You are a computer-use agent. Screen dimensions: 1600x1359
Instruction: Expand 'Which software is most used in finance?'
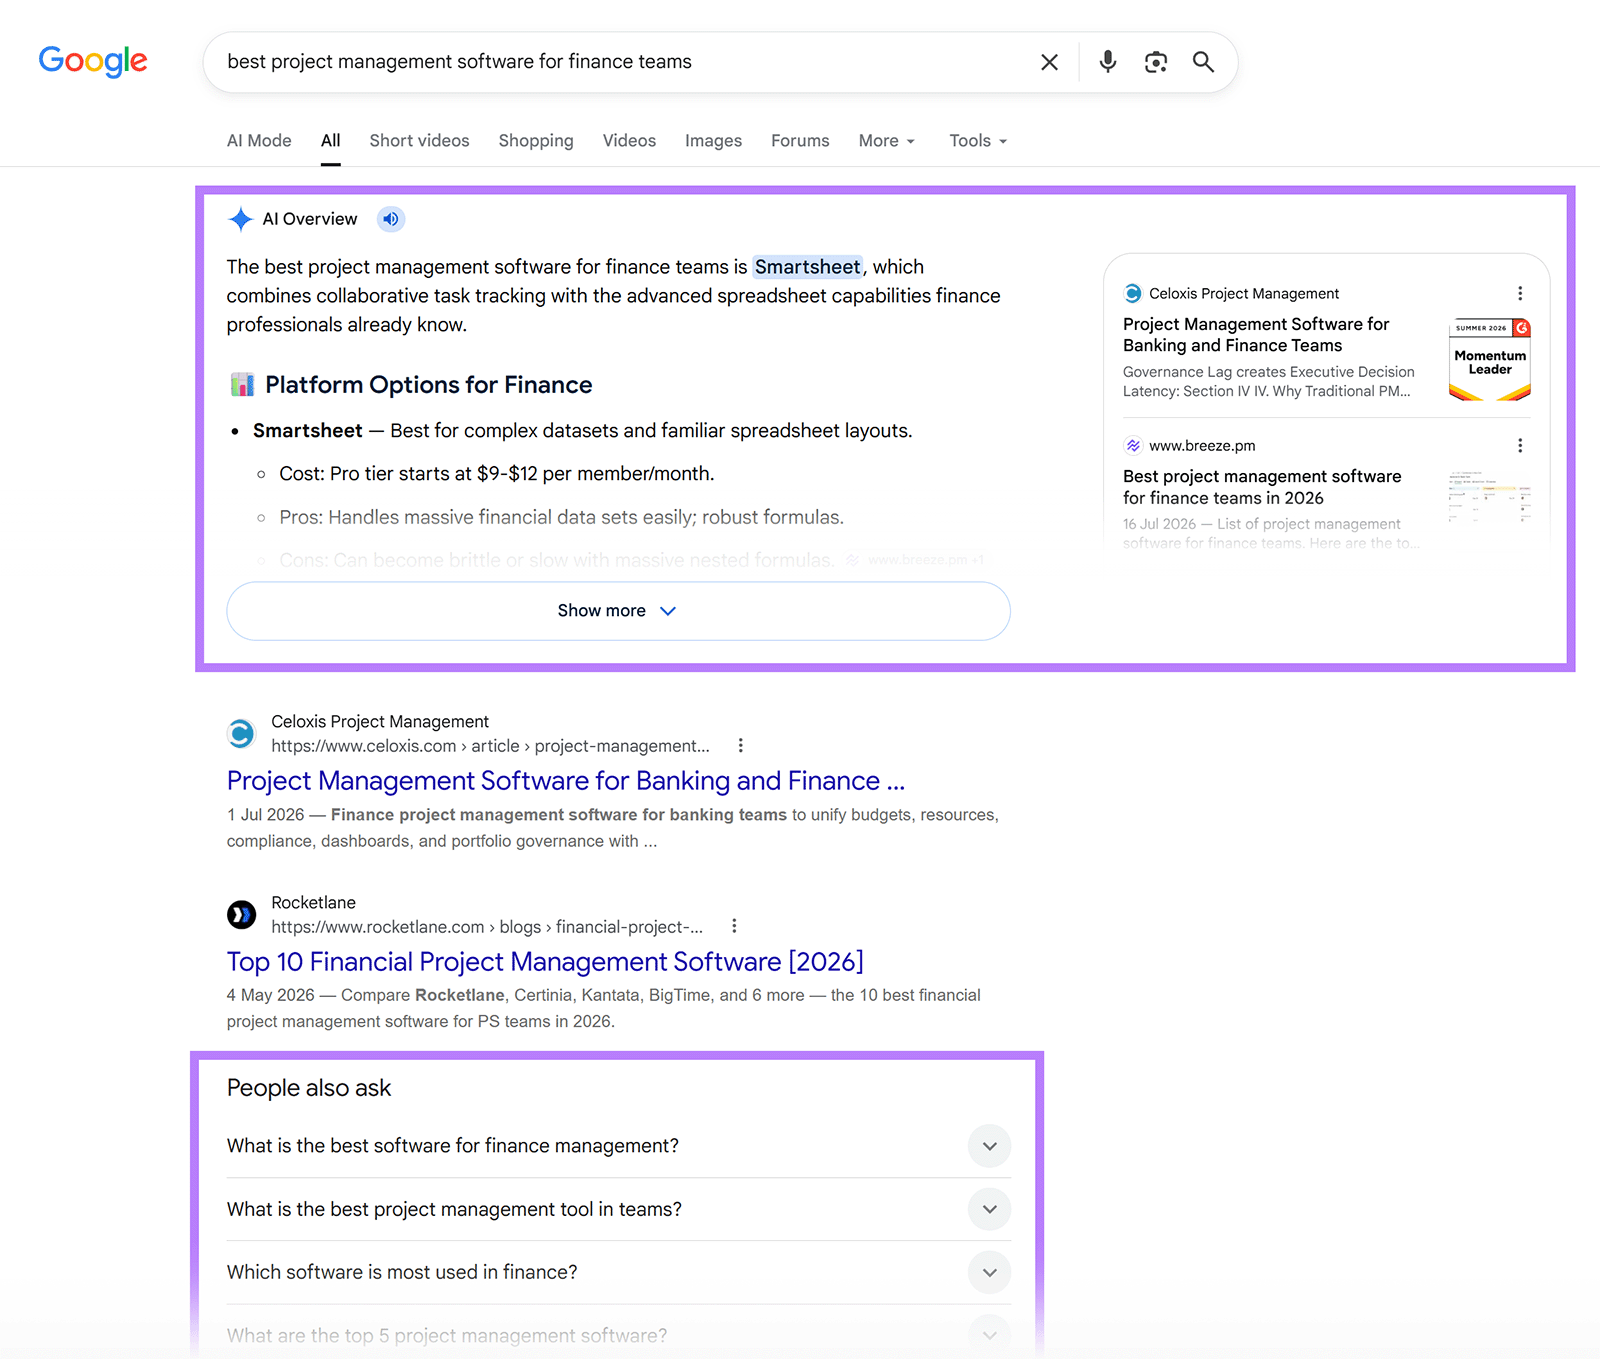[x=619, y=1272]
